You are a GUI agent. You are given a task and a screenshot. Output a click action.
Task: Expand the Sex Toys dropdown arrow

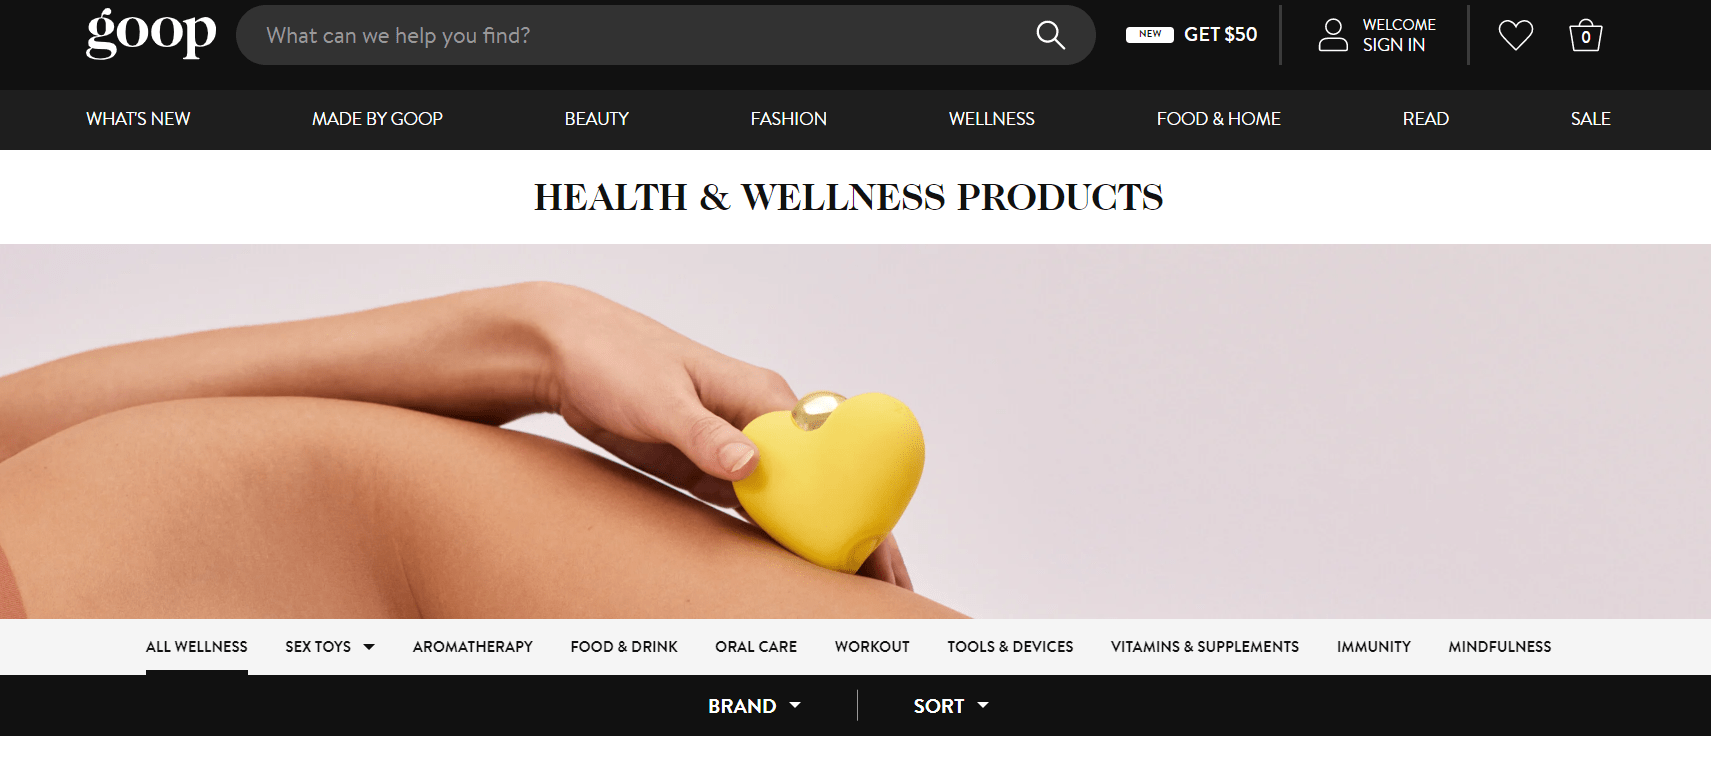click(x=369, y=647)
